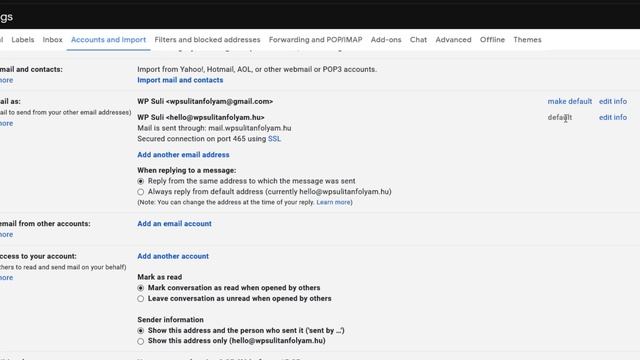Click the default label for hello@wpsulitanfolyam.hu
640x360 pixels.
coord(560,117)
